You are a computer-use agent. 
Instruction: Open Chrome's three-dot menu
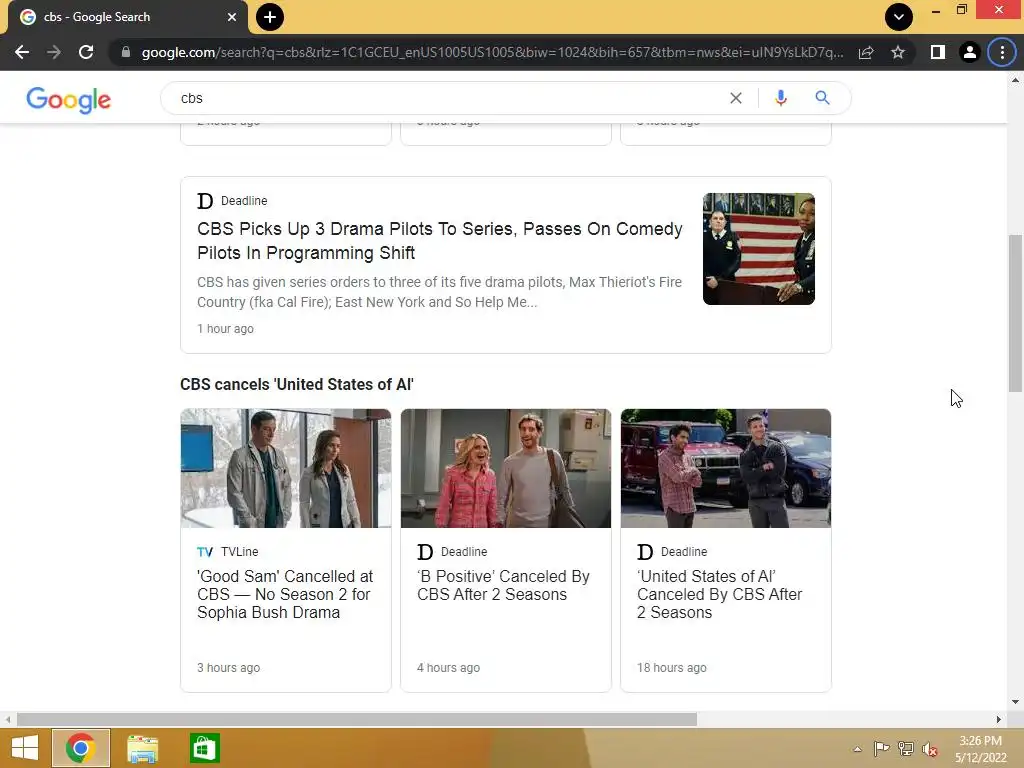click(1002, 52)
